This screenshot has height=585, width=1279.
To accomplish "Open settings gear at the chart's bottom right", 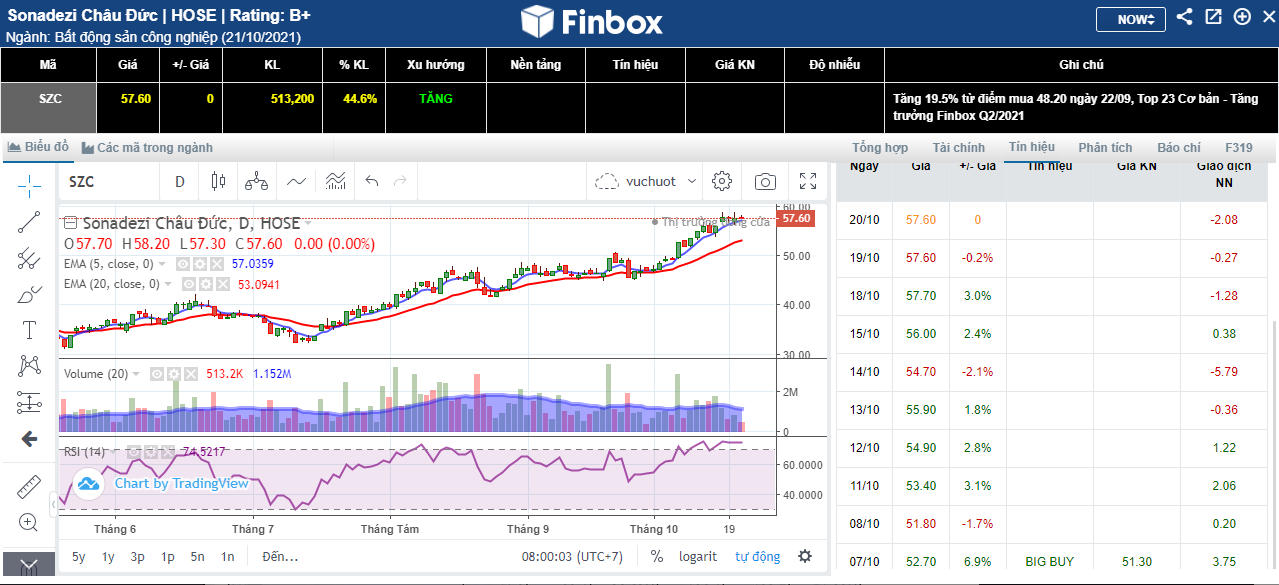I will (805, 556).
